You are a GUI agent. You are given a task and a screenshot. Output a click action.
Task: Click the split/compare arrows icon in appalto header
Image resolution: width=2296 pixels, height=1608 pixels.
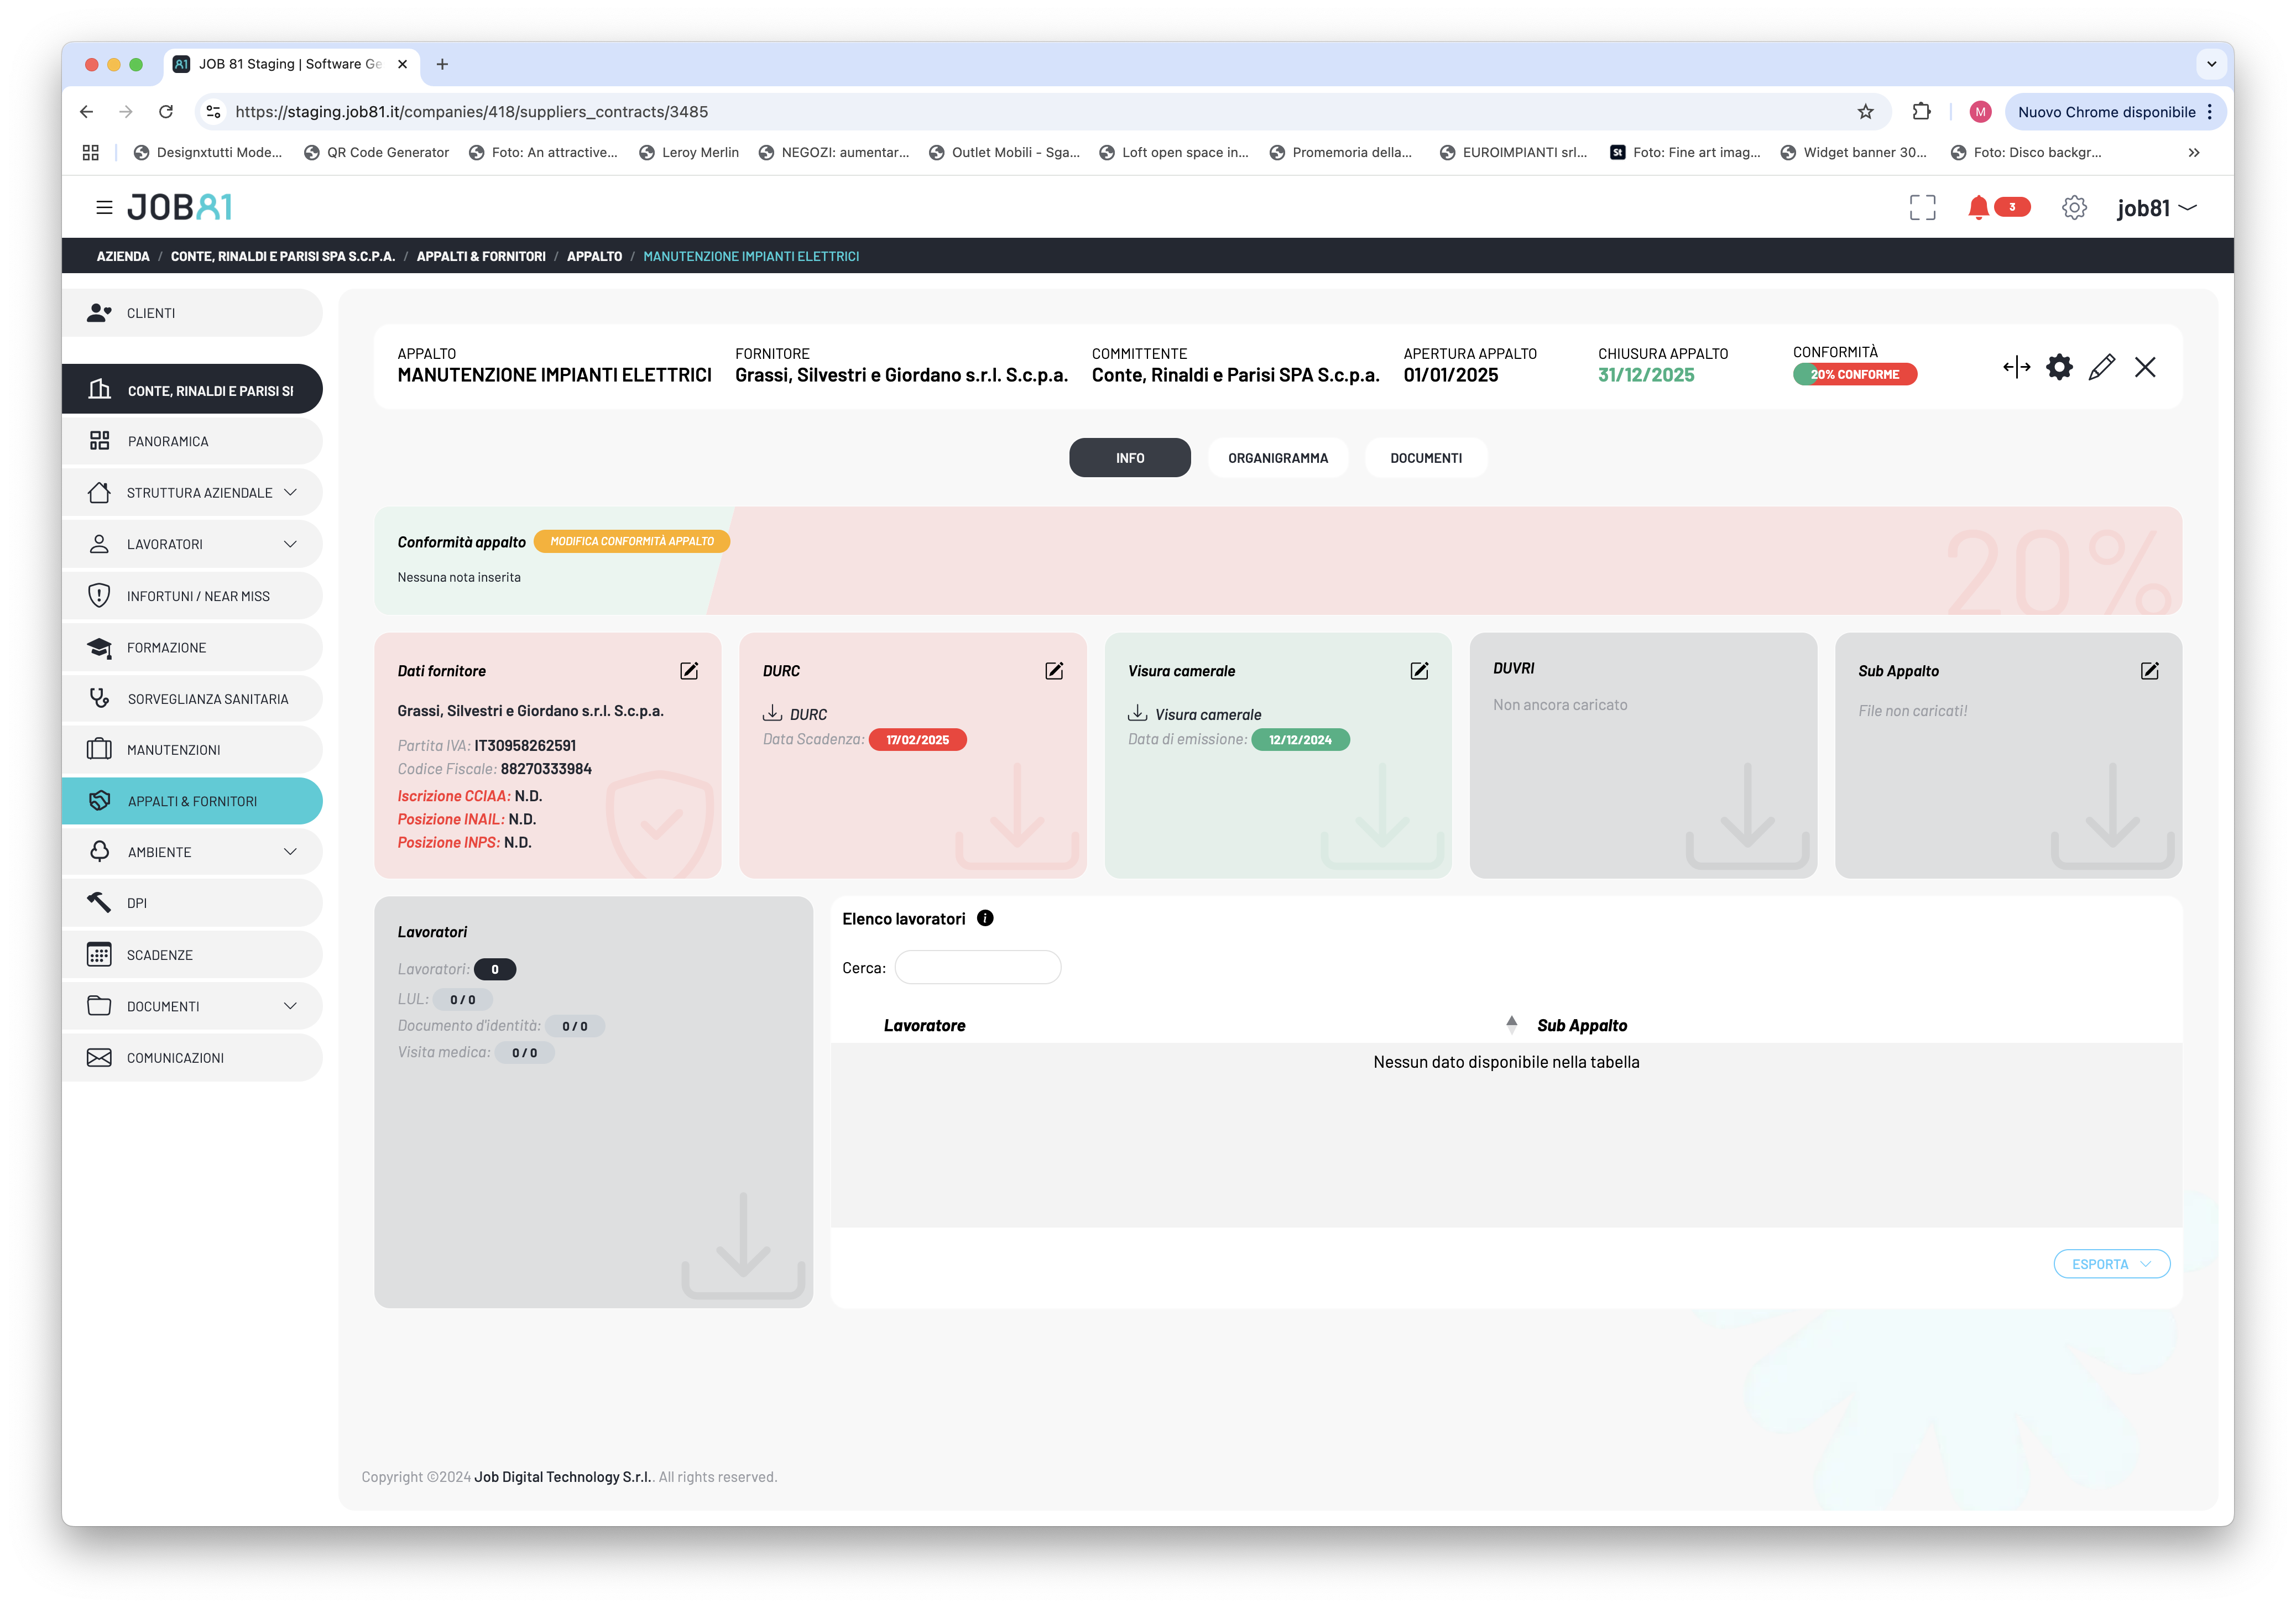point(2016,367)
